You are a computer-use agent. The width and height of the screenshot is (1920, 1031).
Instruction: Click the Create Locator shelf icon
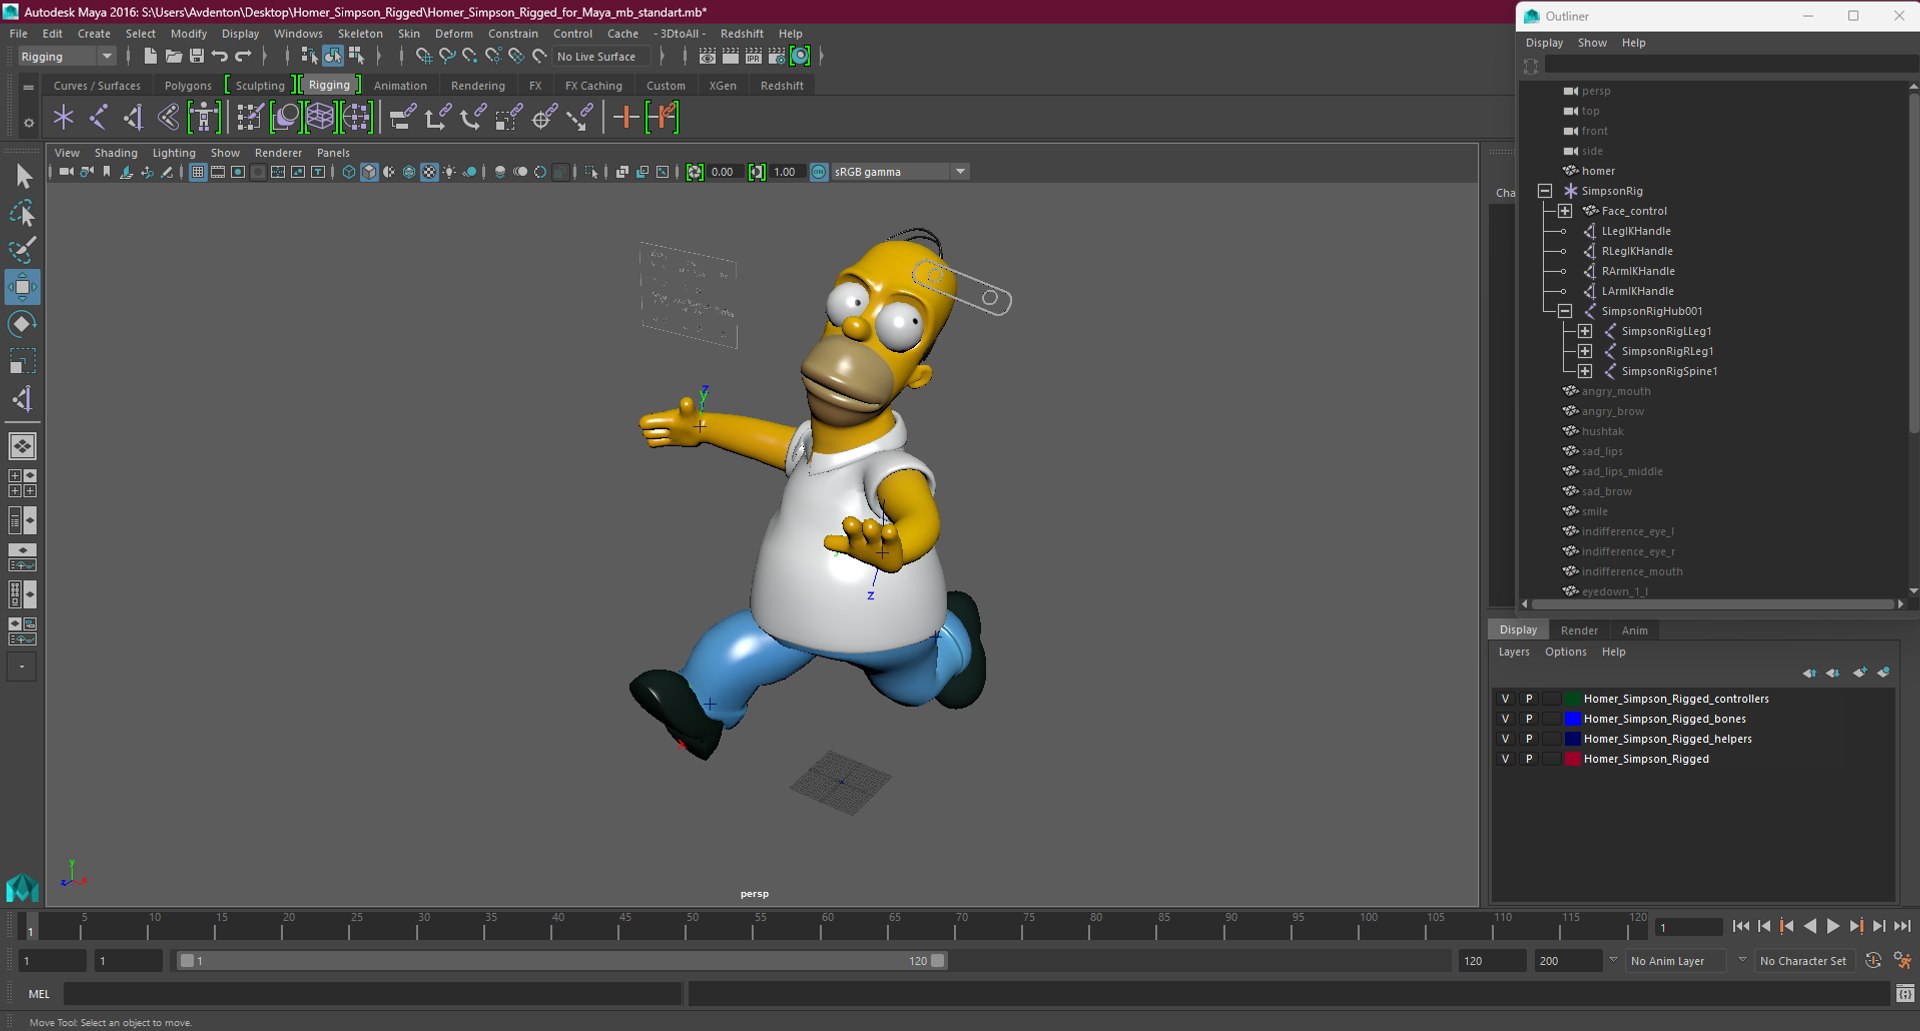point(64,117)
